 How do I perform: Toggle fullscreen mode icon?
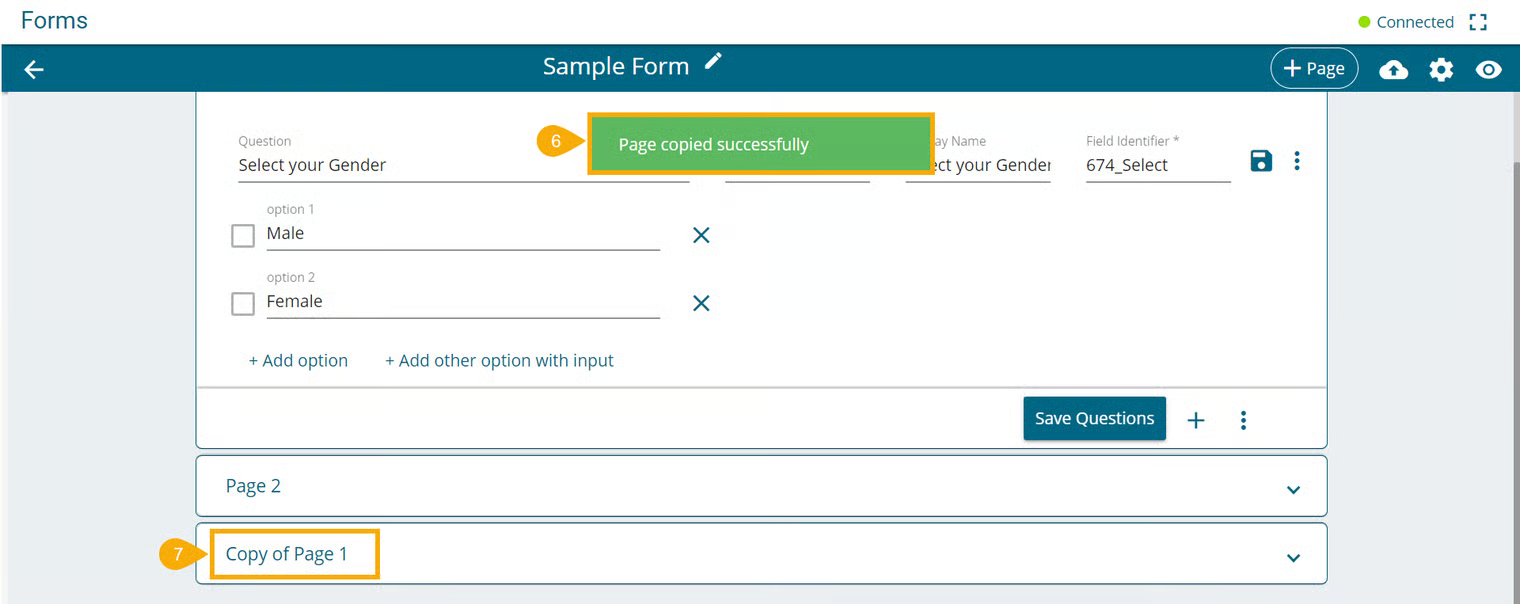point(1478,22)
